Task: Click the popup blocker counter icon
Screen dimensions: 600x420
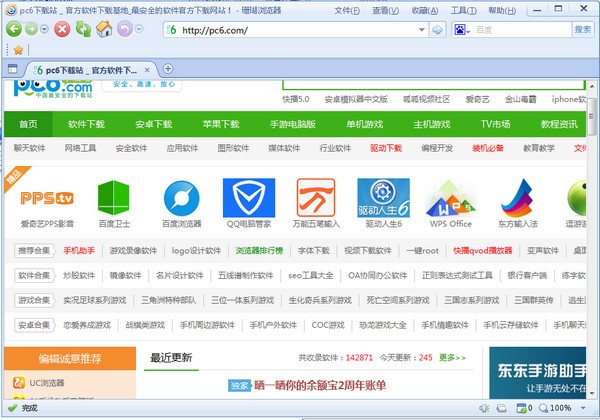Action: [524, 408]
